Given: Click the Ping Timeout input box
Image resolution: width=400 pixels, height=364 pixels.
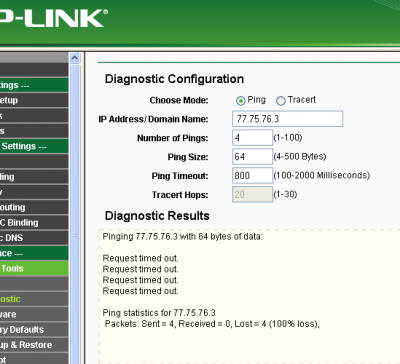Looking at the screenshot, I should pos(252,175).
